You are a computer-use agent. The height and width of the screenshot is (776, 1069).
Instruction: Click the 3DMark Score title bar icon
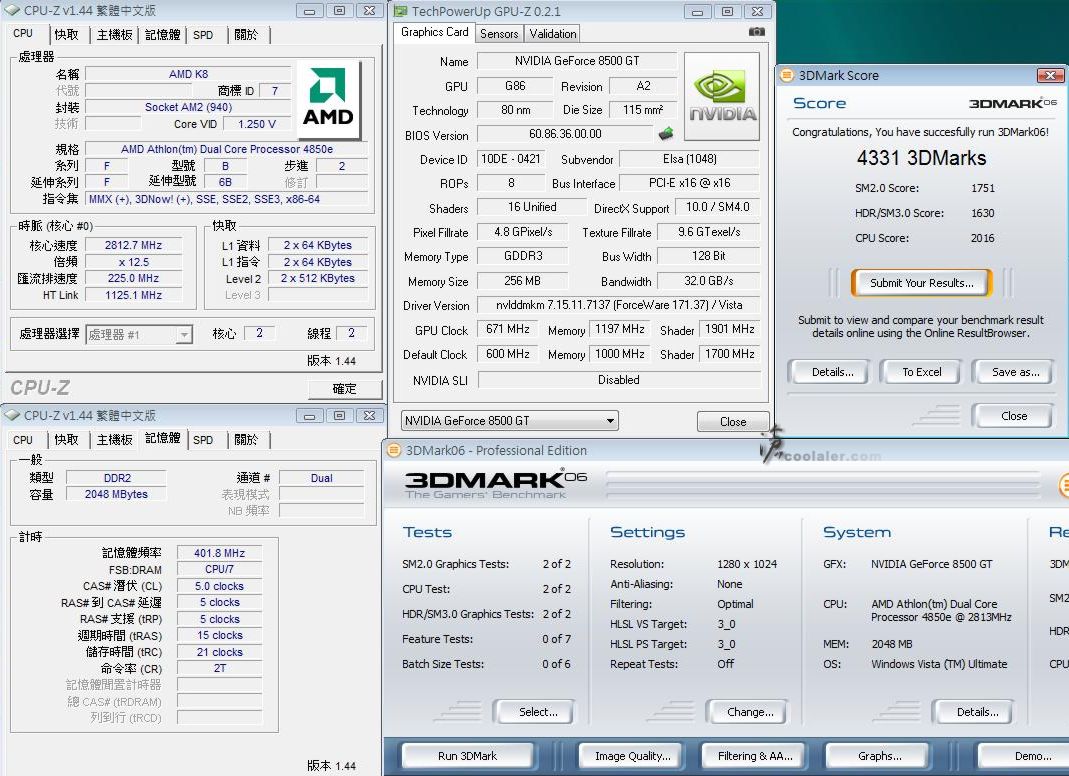[787, 75]
